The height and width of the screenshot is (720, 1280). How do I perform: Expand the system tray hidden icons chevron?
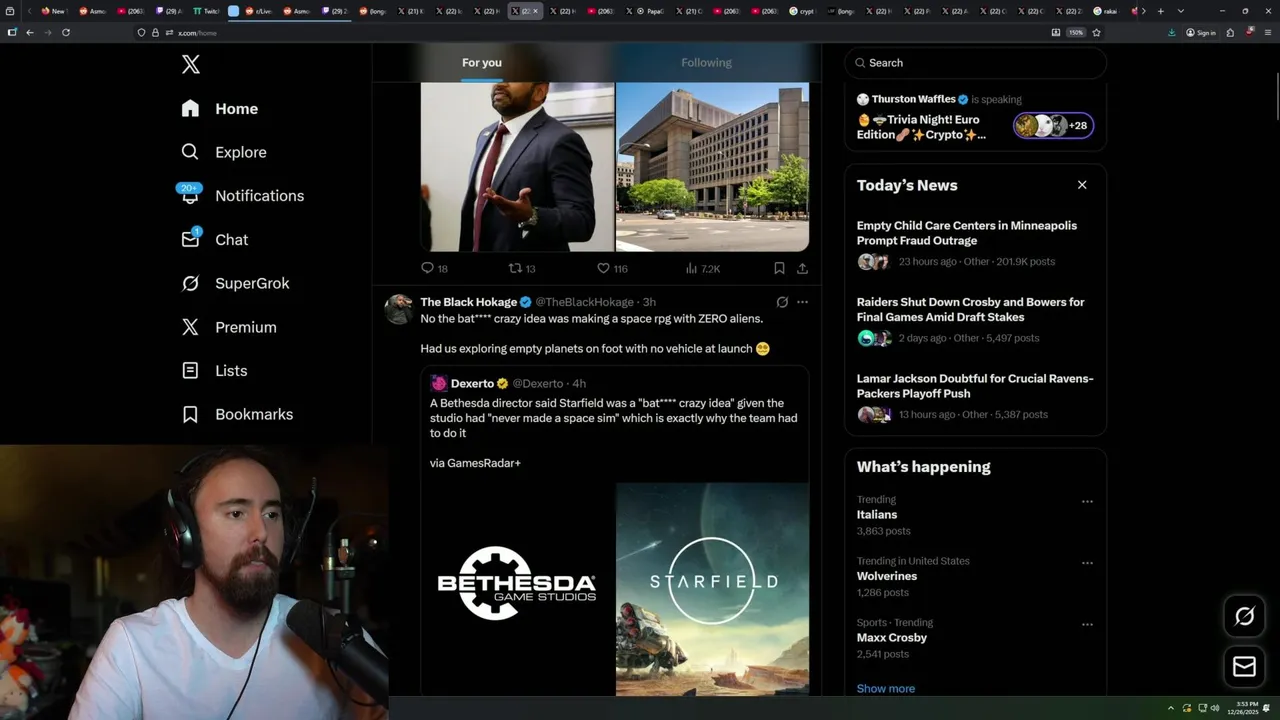pos(1171,708)
